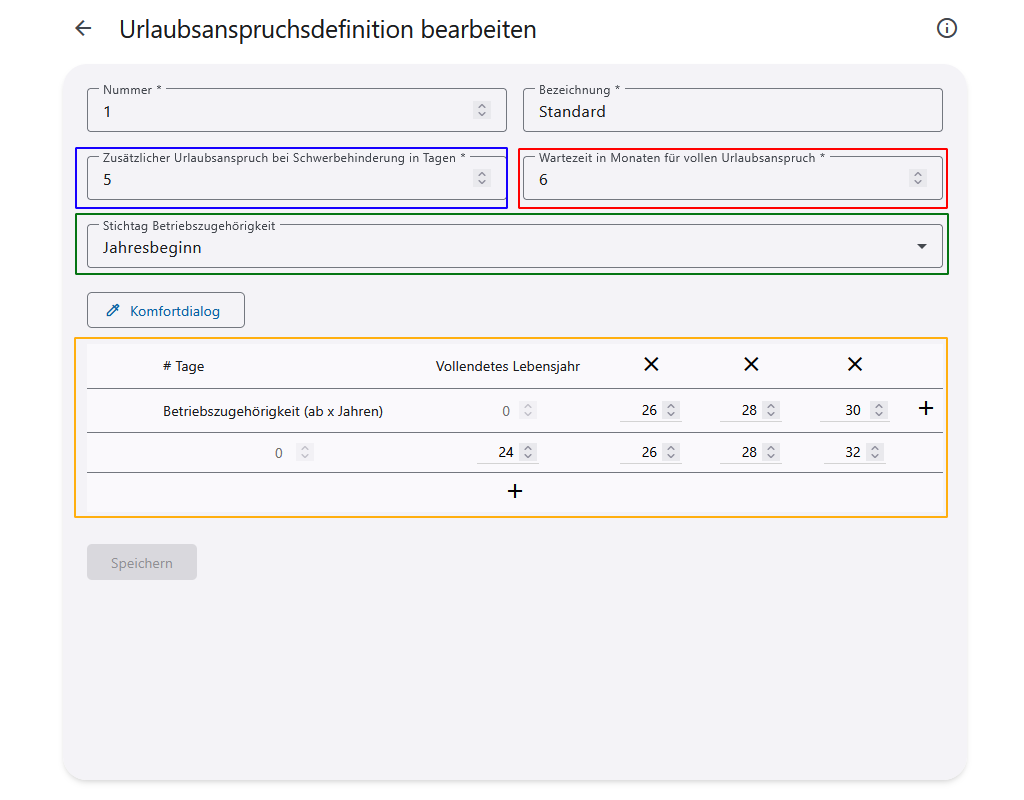Image resolution: width=1024 pixels, height=800 pixels.
Task: Click the back arrow icon
Action: coord(83,29)
